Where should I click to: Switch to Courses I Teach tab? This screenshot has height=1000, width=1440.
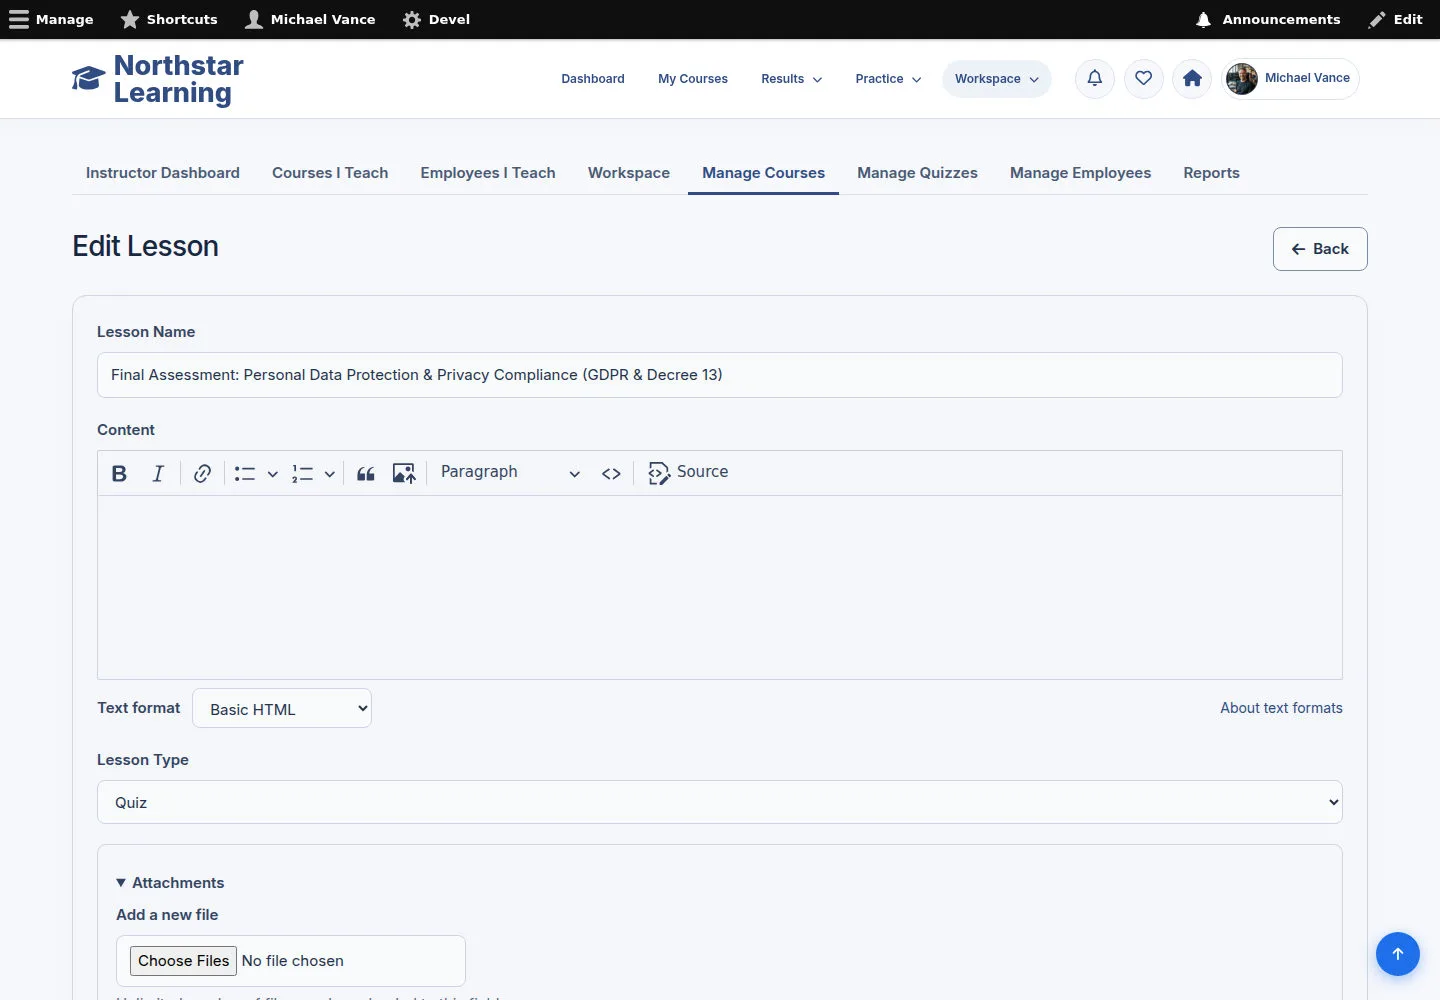point(330,173)
